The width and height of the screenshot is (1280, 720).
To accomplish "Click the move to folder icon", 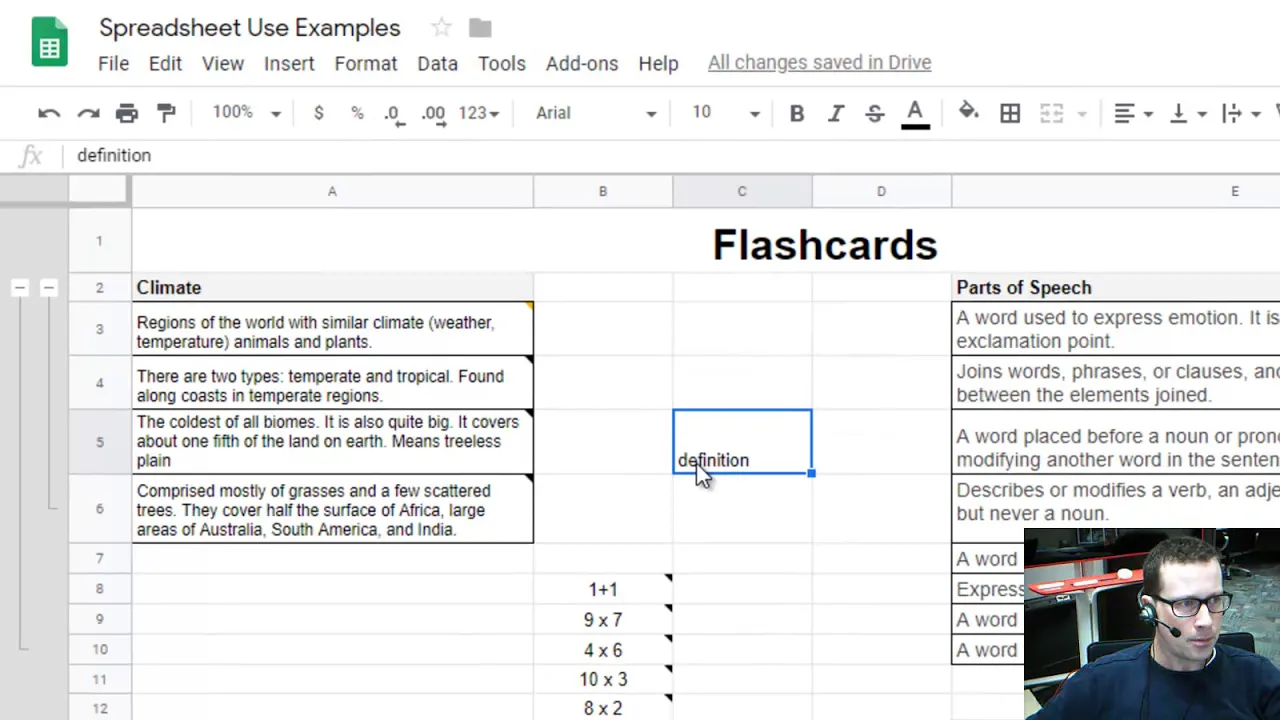I will click(480, 28).
